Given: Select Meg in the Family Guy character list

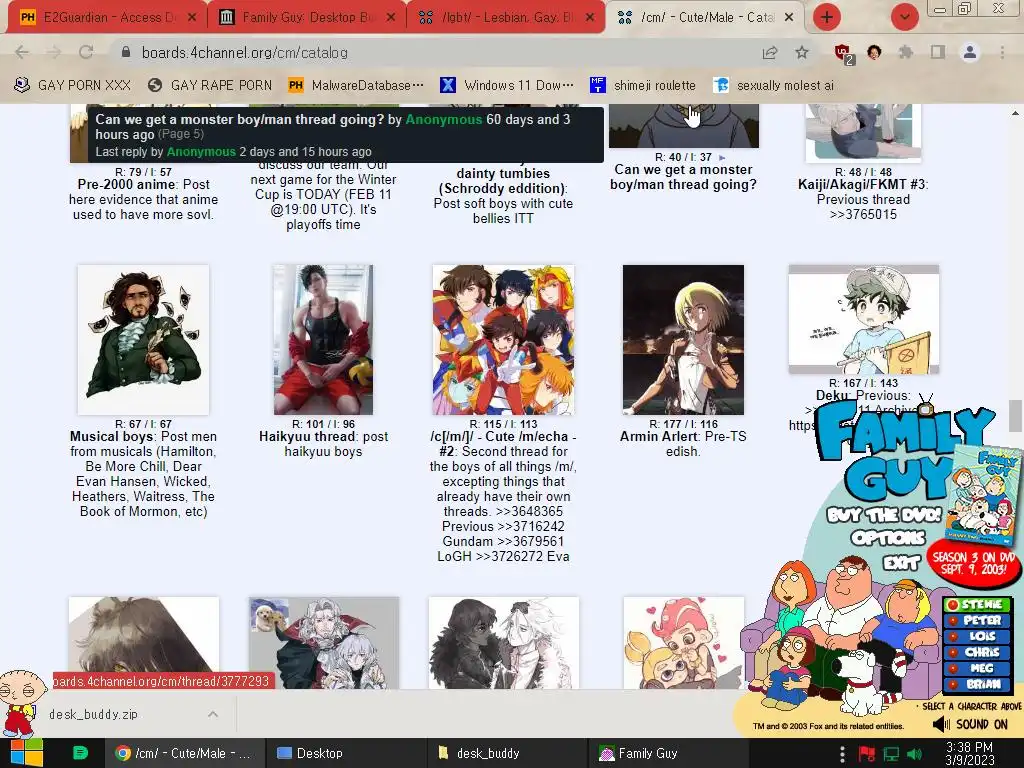Looking at the screenshot, I should coord(976,668).
